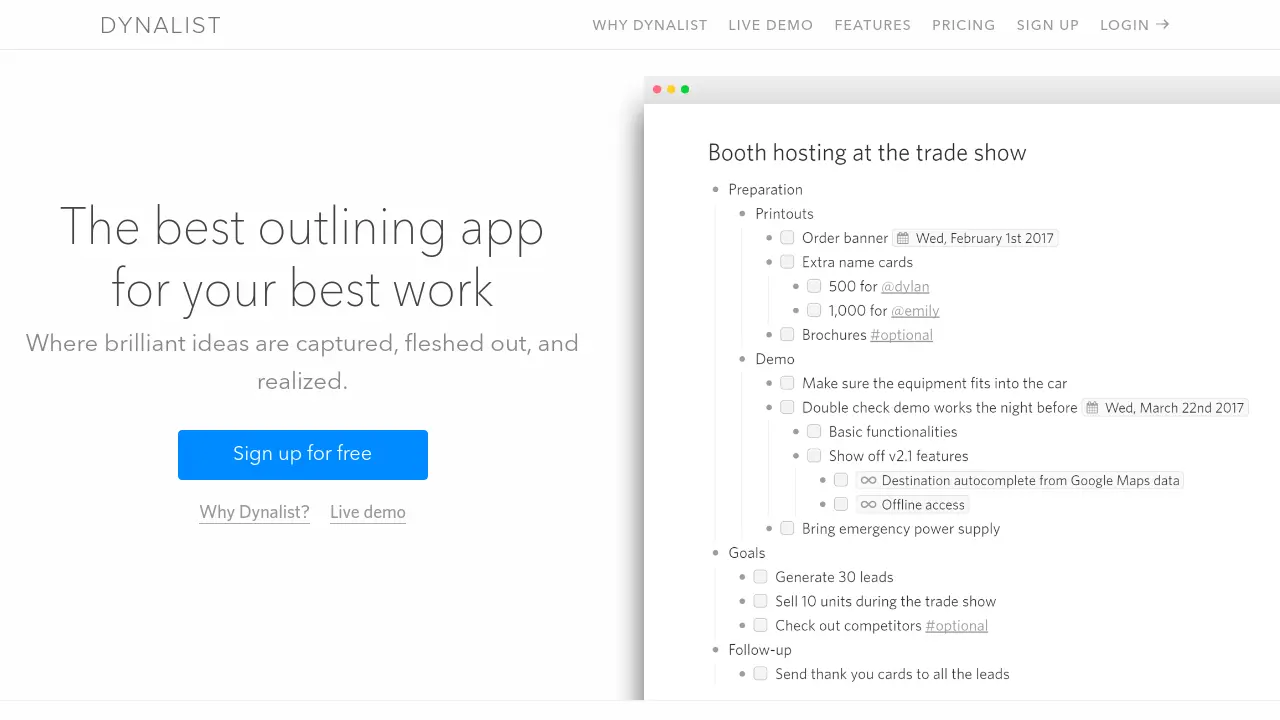Click the Dynalist logo in the header
The image size is (1280, 720).
pyautogui.click(x=160, y=25)
